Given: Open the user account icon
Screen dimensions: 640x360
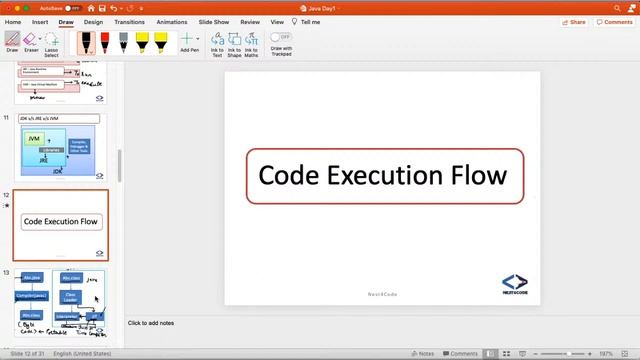Looking at the screenshot, I should (631, 8).
